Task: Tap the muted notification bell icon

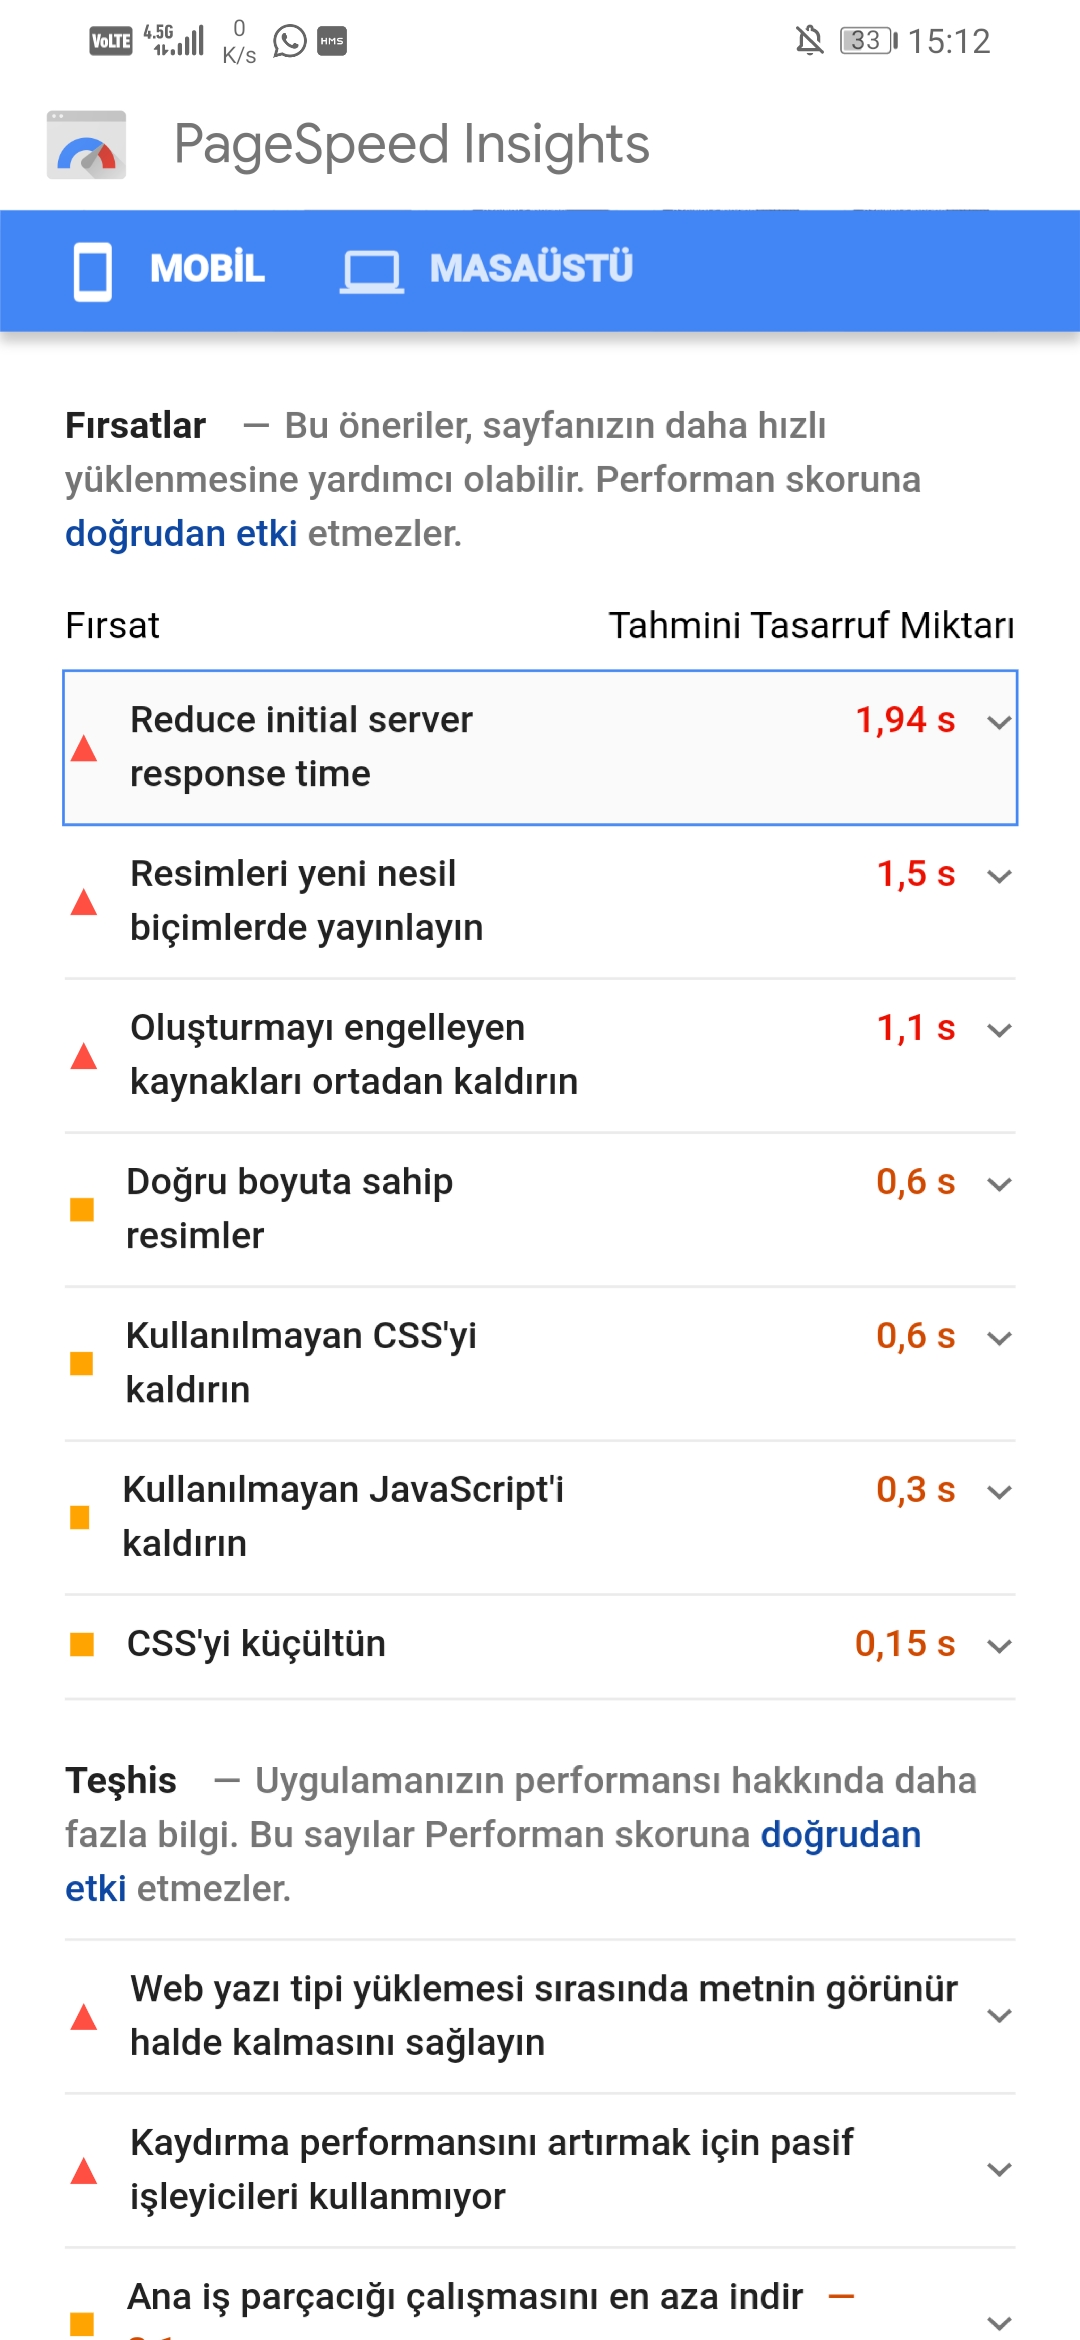Action: pyautogui.click(x=809, y=41)
